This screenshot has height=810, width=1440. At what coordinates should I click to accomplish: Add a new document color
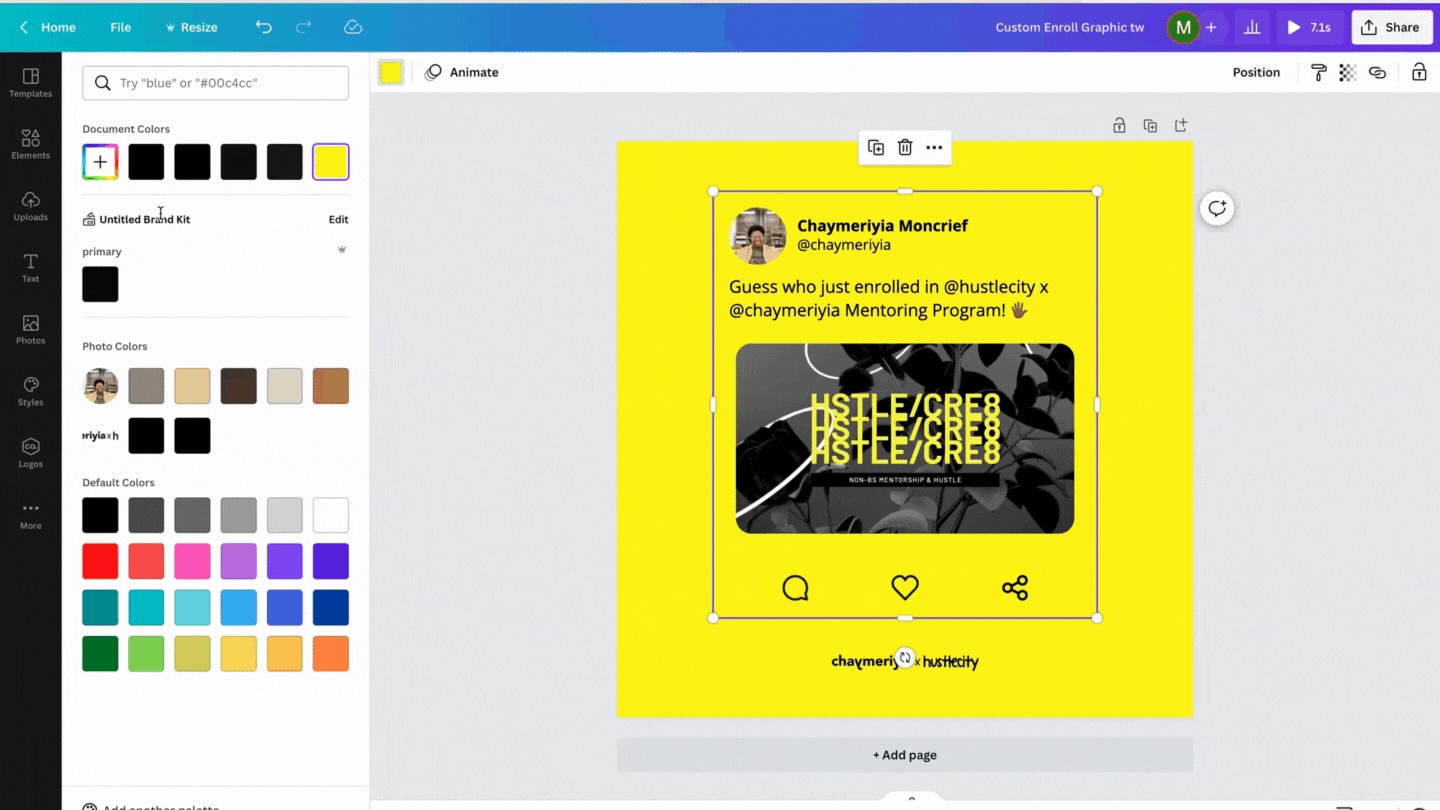pyautogui.click(x=100, y=162)
